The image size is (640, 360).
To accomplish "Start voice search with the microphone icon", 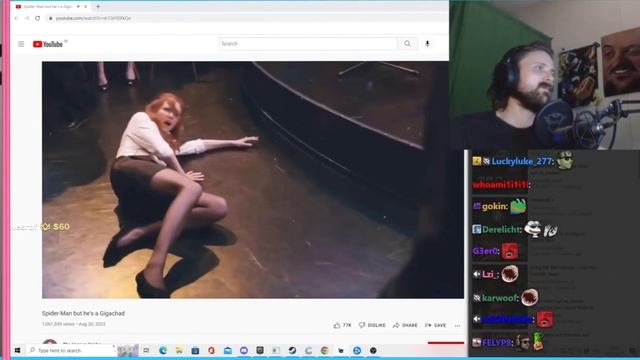I will 427,44.
